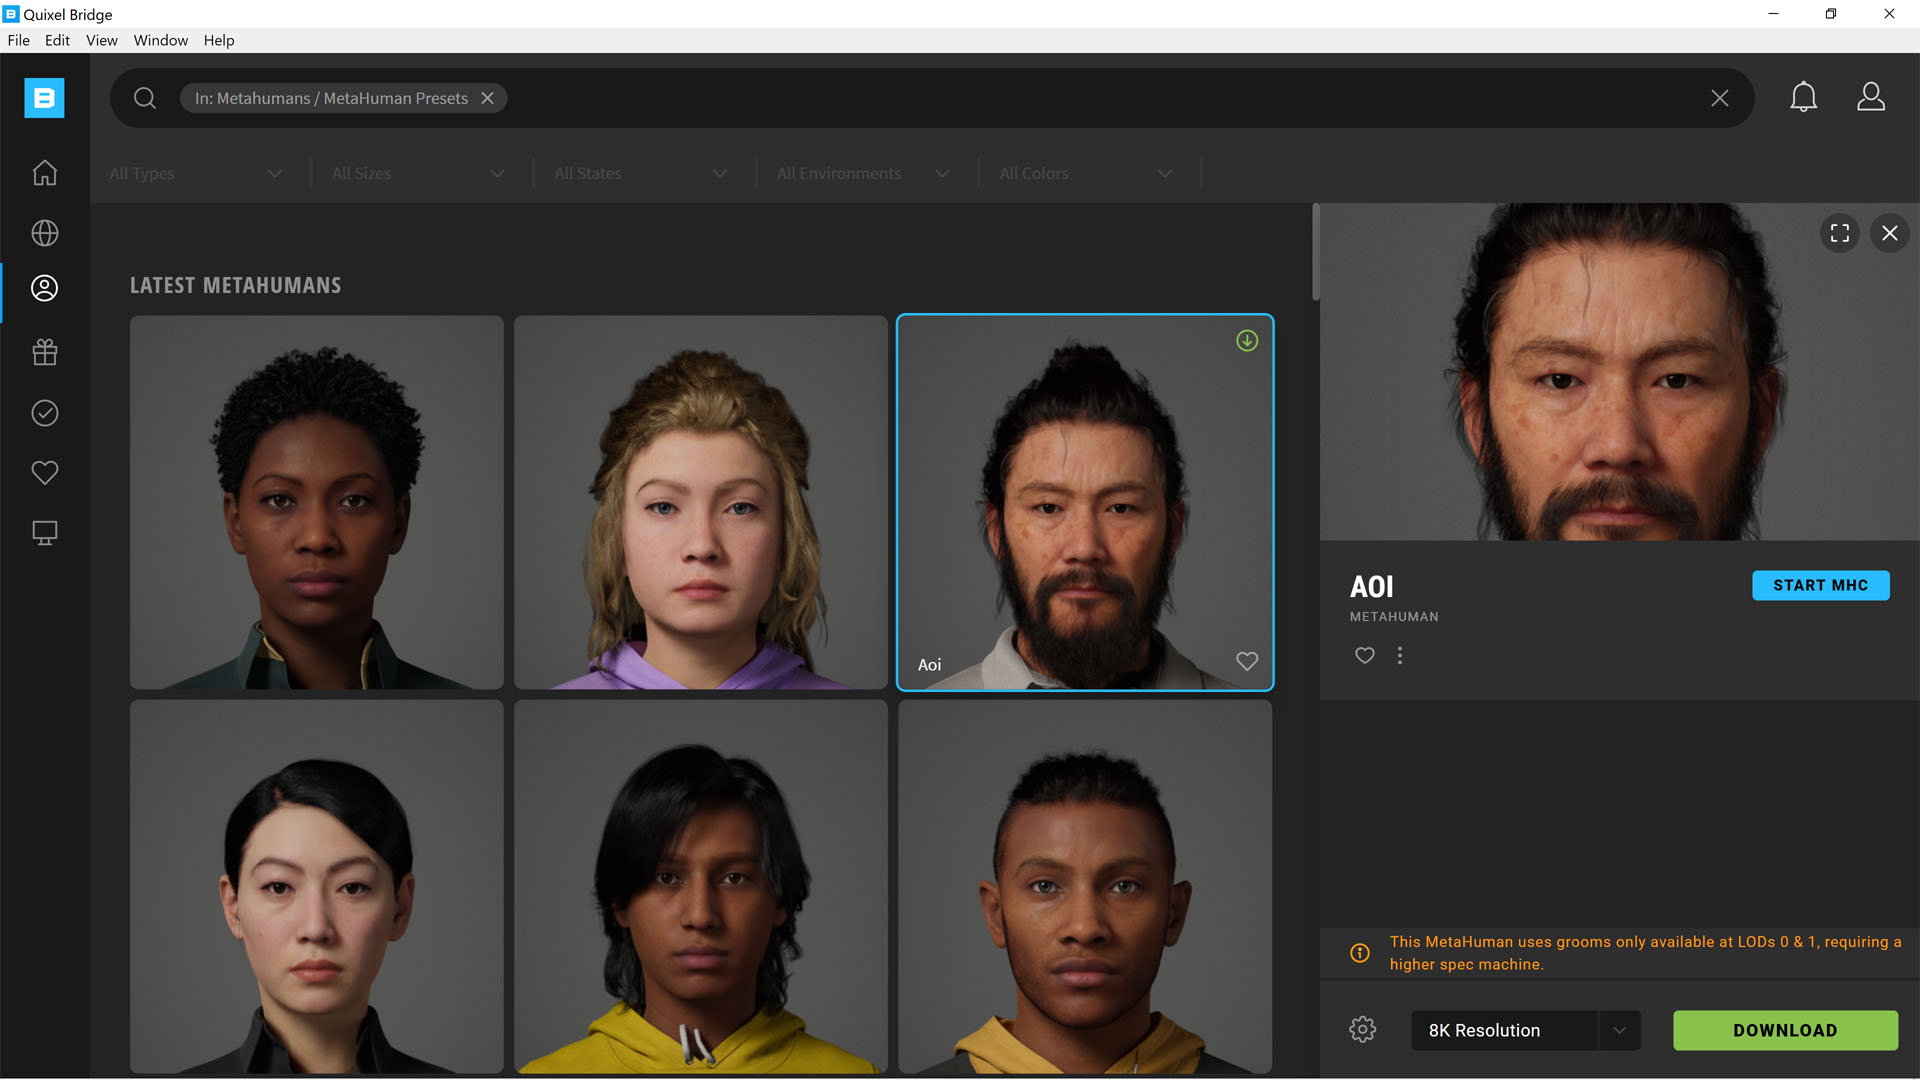Select the long-haired person in yellow hoodie
This screenshot has height=1080, width=1920.
[700, 886]
